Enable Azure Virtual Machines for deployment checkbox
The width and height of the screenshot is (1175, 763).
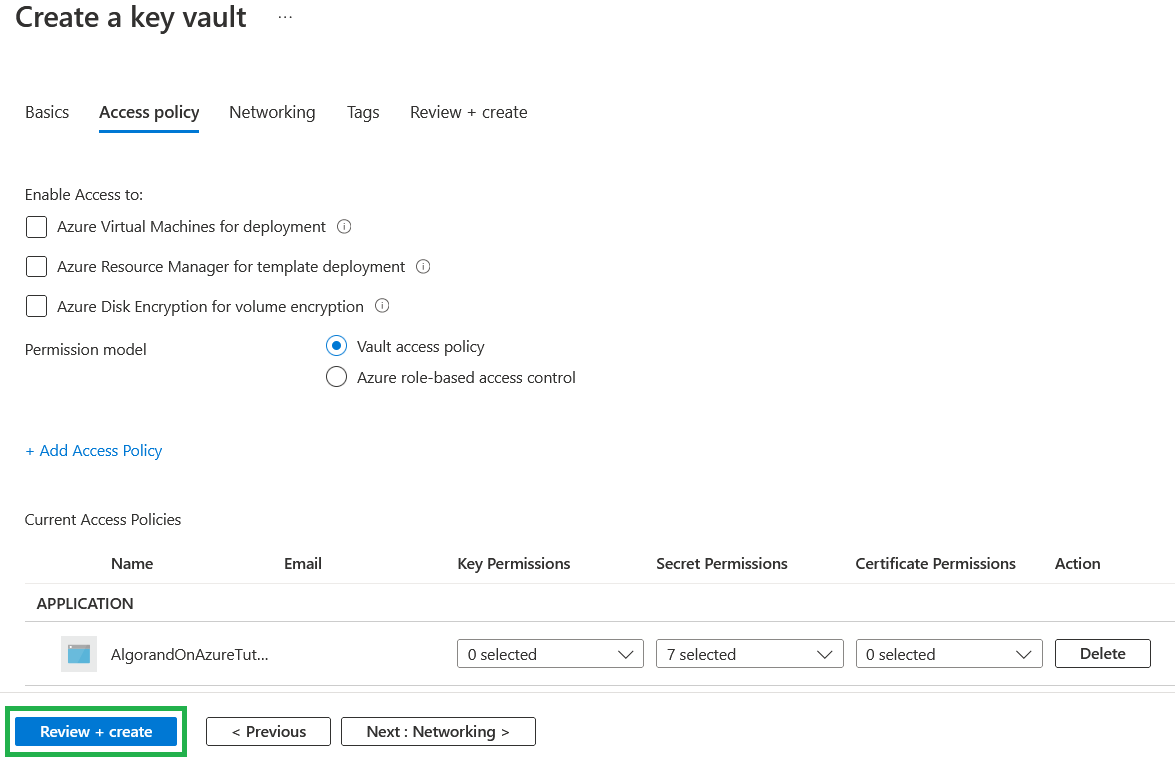(x=37, y=227)
